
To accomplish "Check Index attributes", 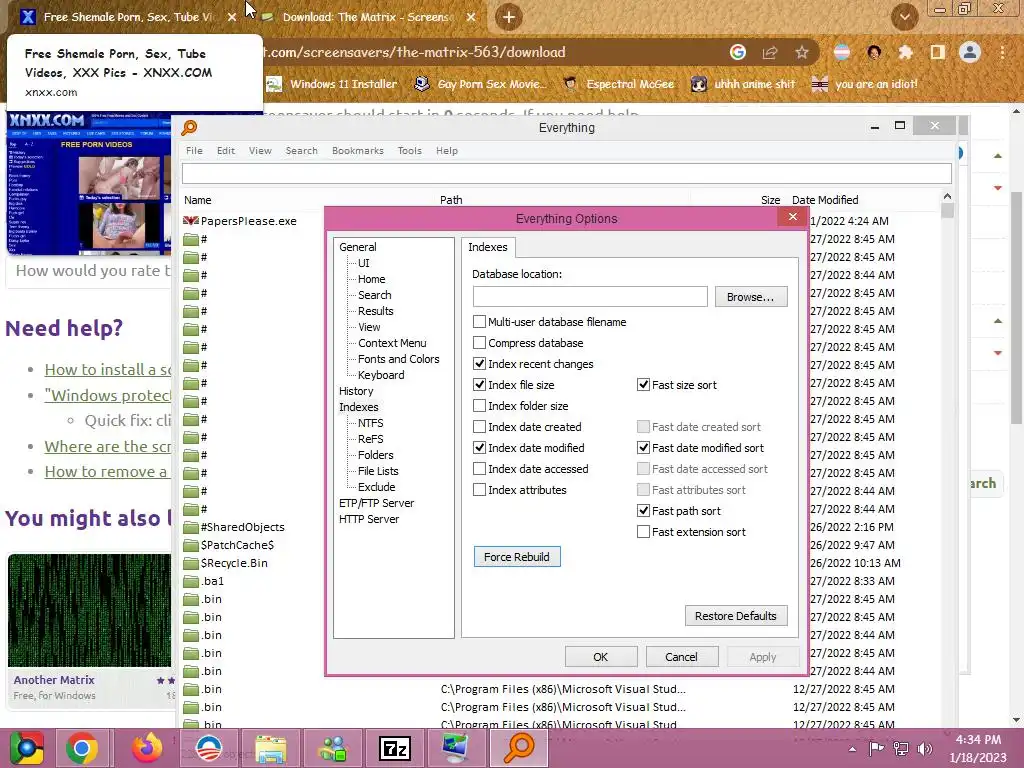I will pyautogui.click(x=479, y=489).
